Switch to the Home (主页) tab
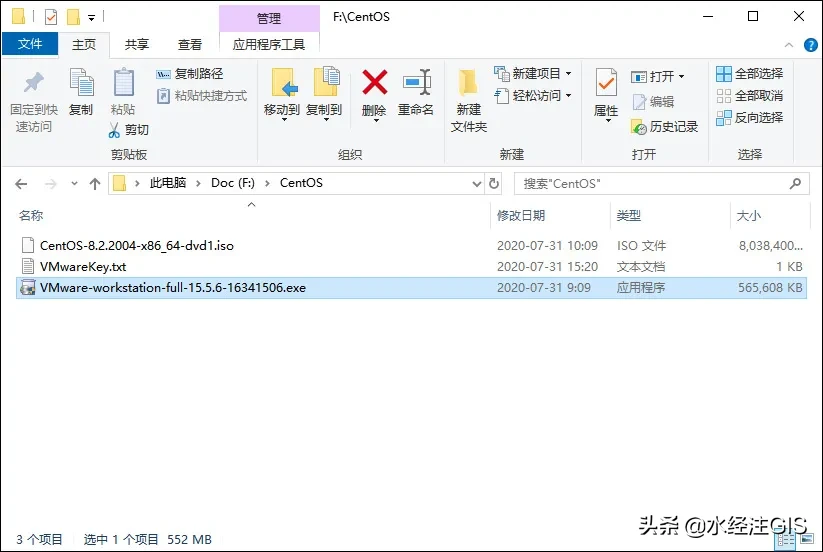This screenshot has height=552, width=823. (x=84, y=45)
